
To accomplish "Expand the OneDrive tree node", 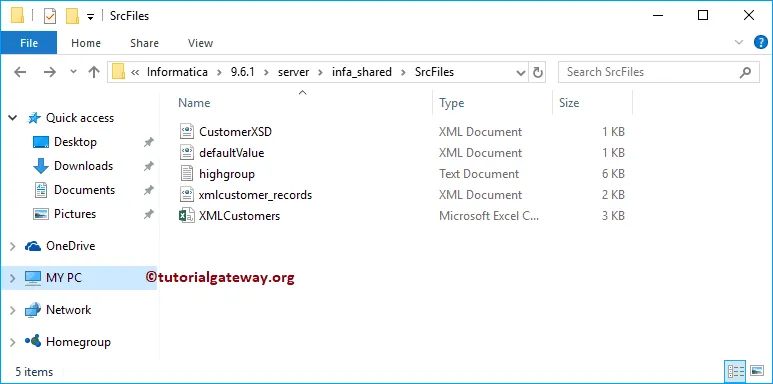I will tap(13, 246).
